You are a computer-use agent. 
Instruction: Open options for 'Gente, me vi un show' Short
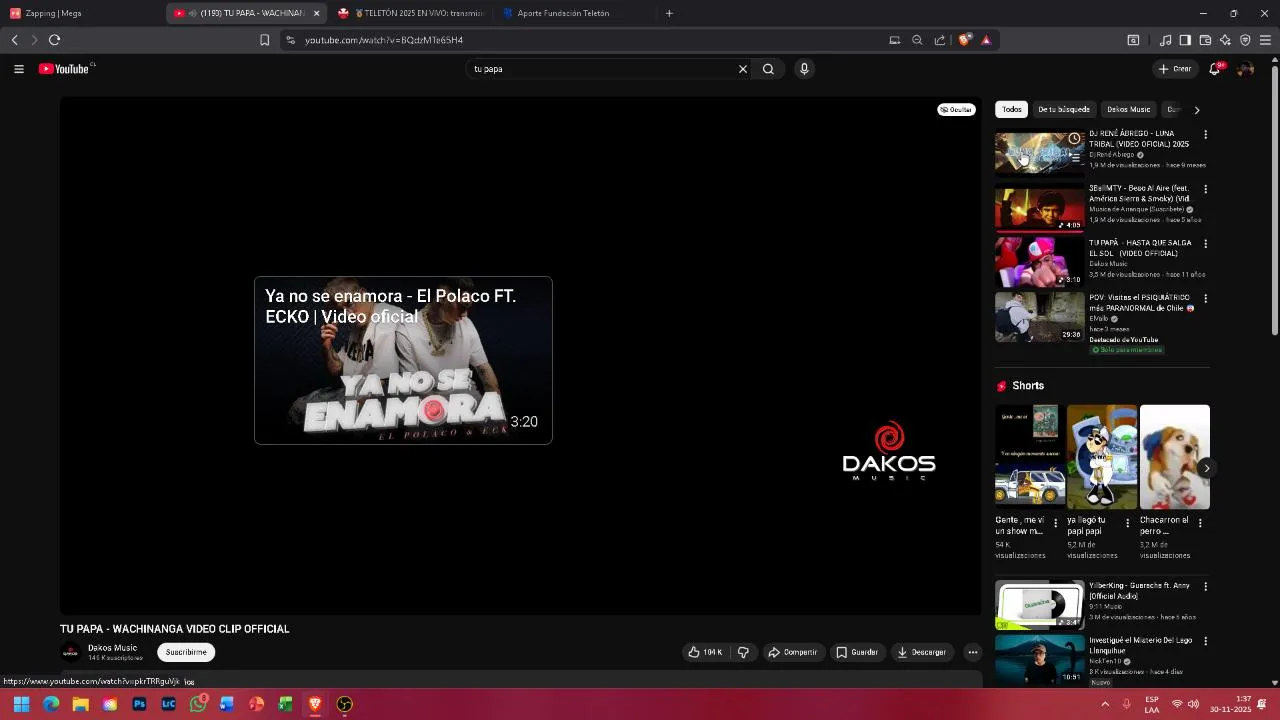[x=1055, y=522]
